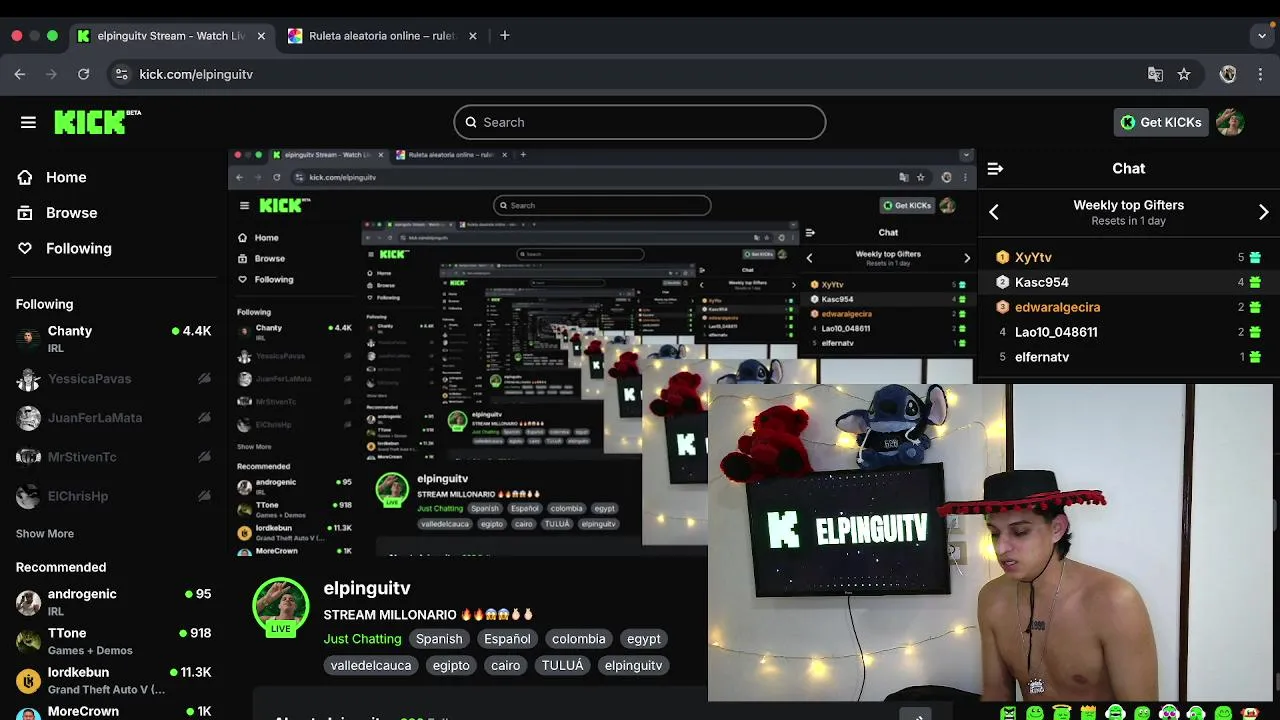
Task: Open the hamburger sidebar menu
Action: (x=28, y=122)
